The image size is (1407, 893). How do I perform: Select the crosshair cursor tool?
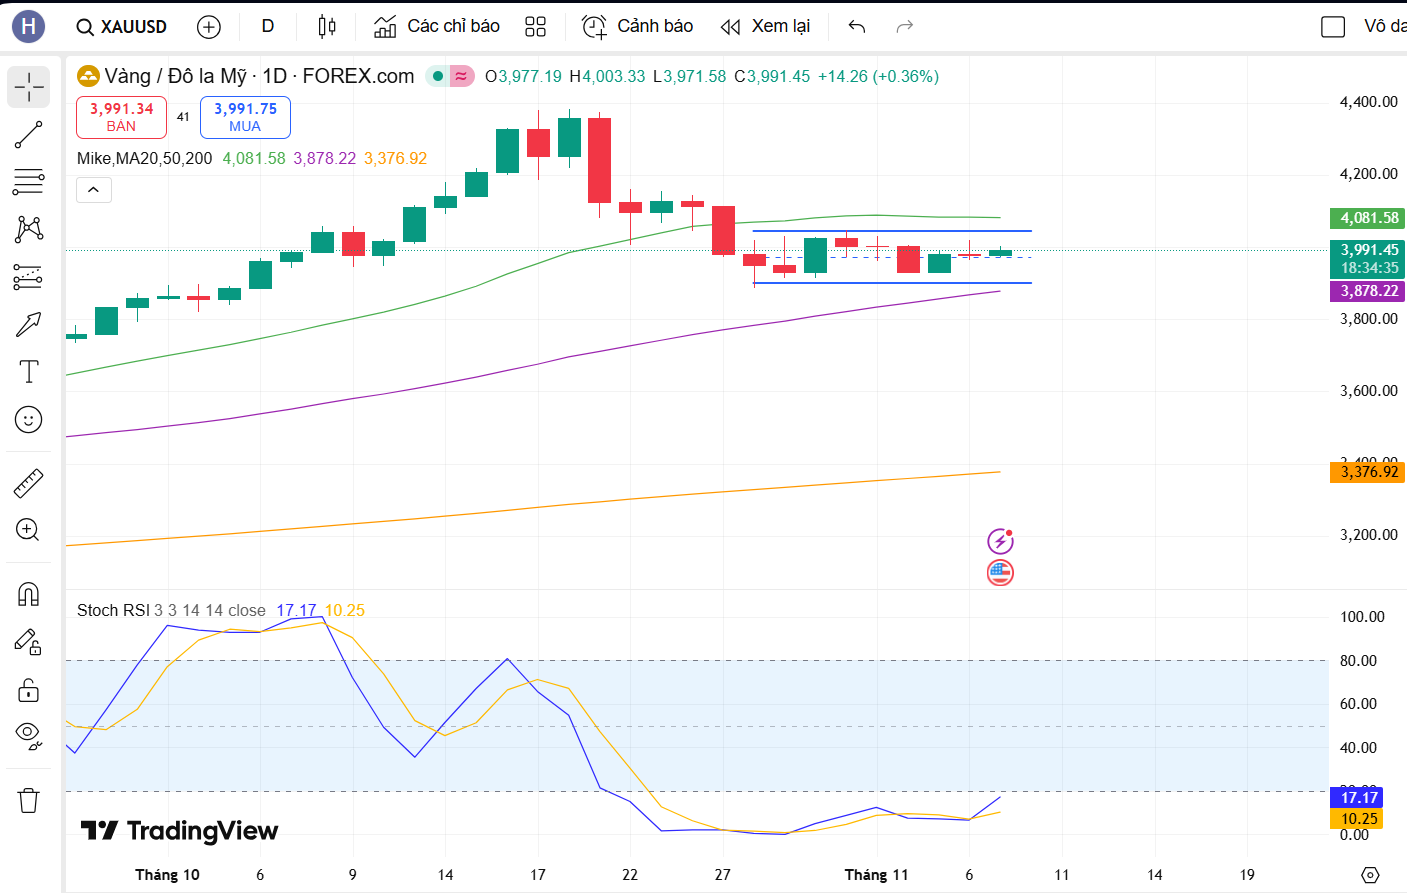(x=29, y=88)
